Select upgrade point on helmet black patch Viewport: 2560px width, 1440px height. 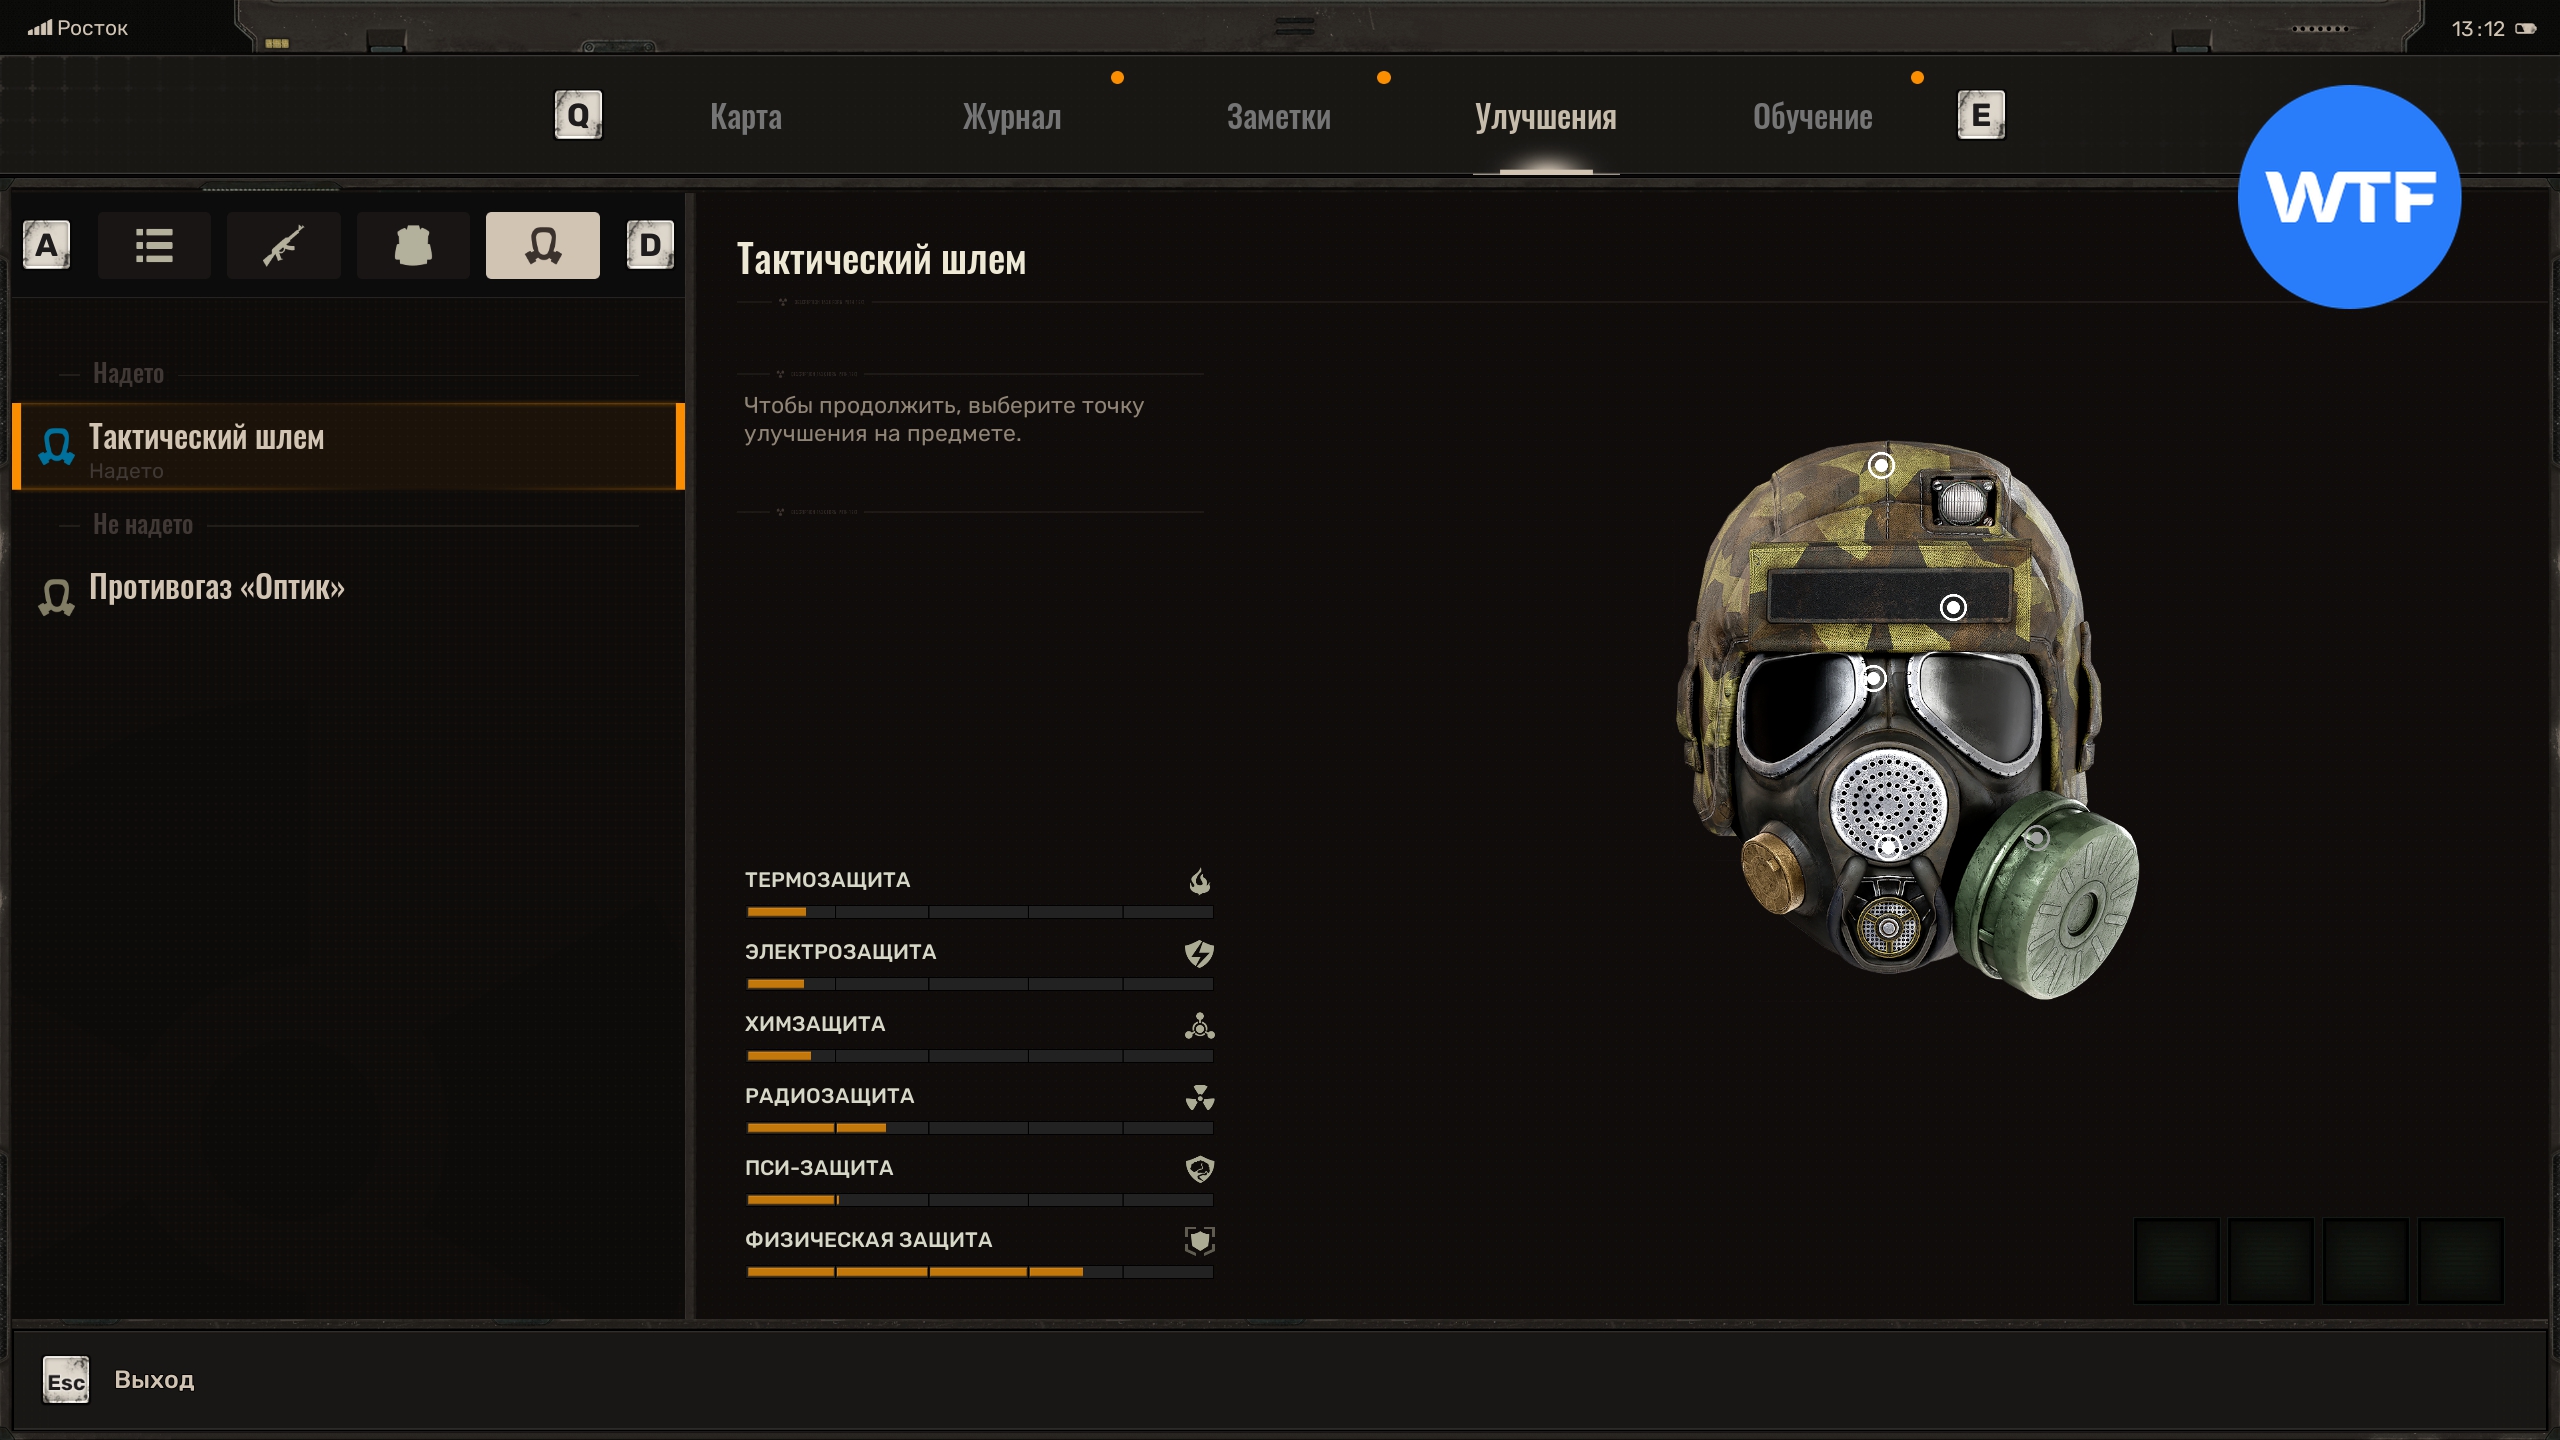pos(1953,607)
